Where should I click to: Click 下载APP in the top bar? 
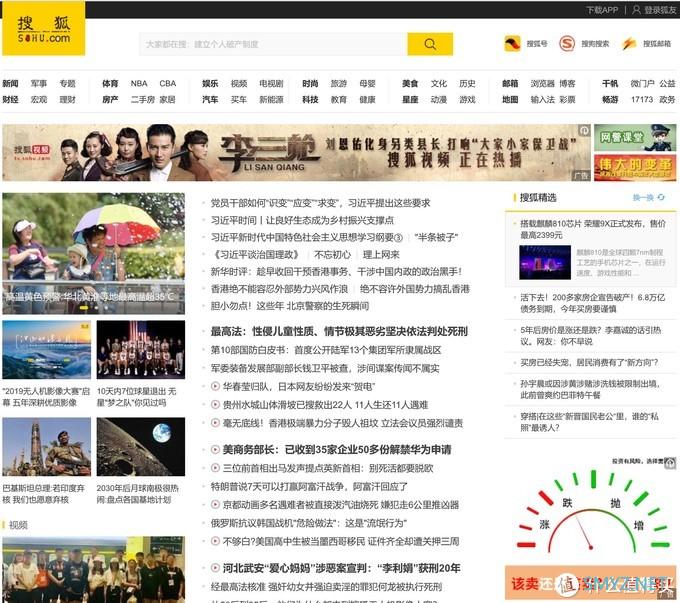point(602,10)
